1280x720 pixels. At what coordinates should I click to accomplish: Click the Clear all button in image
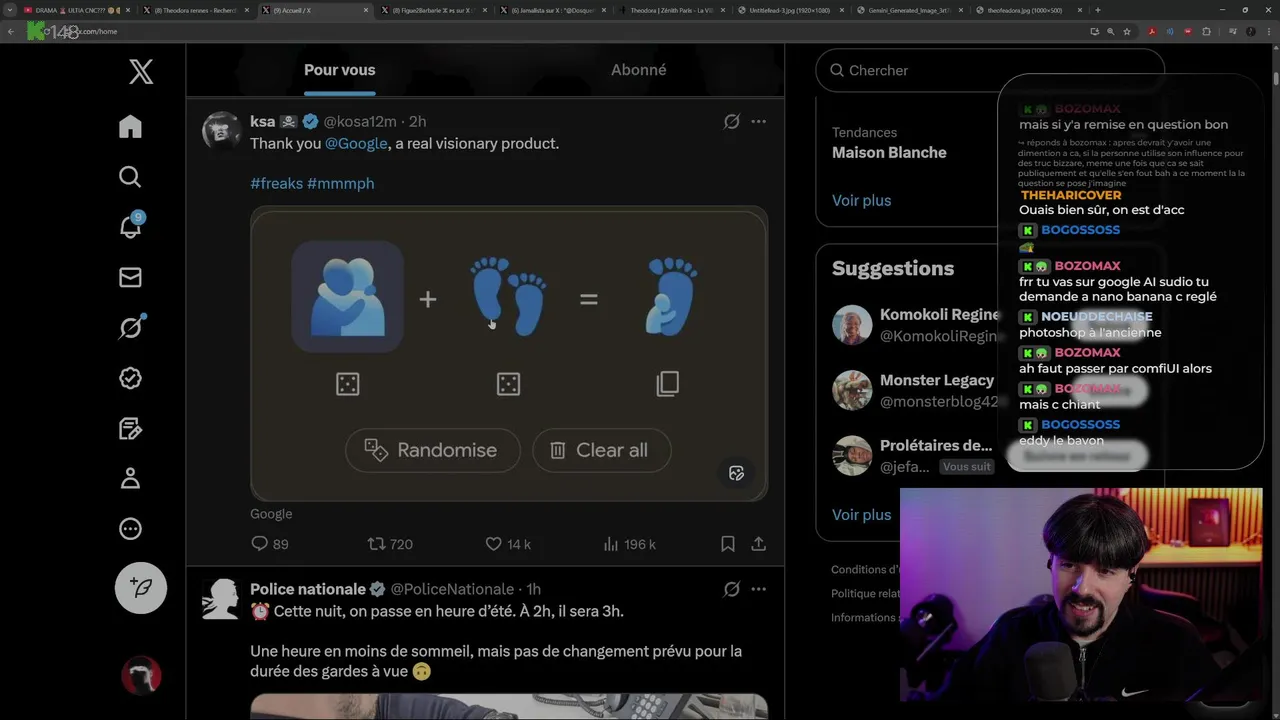tap(601, 450)
